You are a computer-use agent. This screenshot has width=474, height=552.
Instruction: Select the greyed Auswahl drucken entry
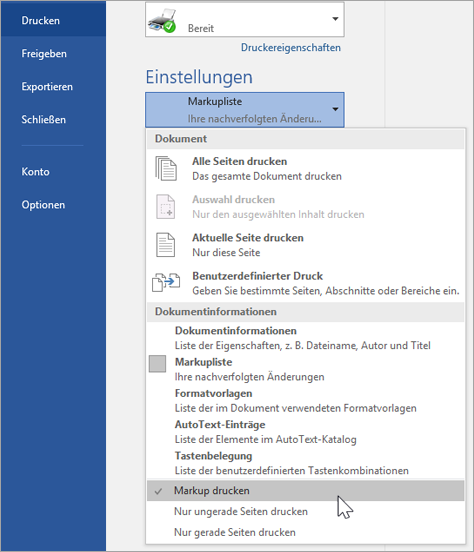[305, 207]
